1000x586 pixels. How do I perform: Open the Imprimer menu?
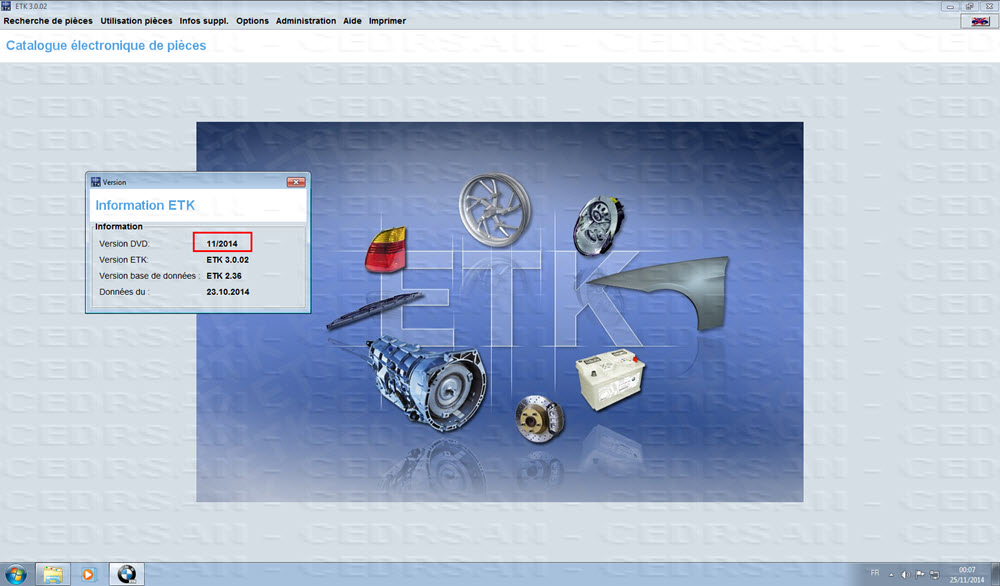click(387, 21)
